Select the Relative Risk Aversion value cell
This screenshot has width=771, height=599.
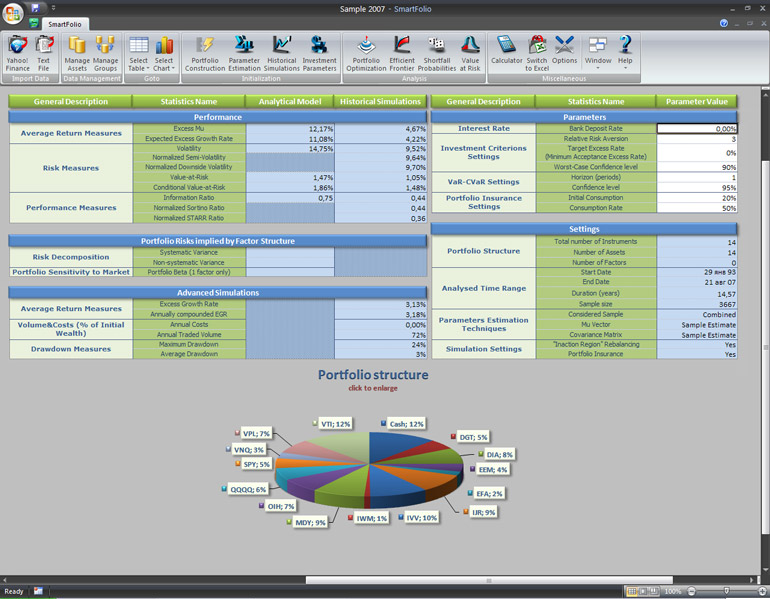click(697, 139)
